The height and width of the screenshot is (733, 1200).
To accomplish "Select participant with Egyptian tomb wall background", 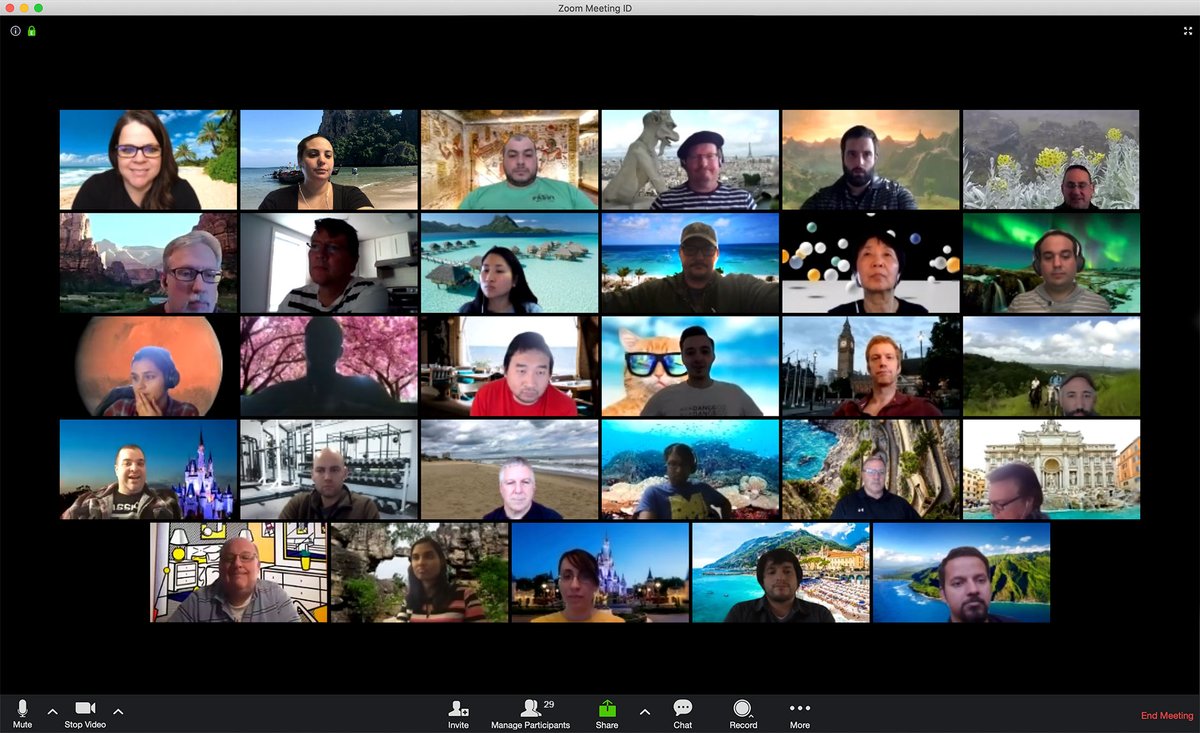I will (x=509, y=160).
